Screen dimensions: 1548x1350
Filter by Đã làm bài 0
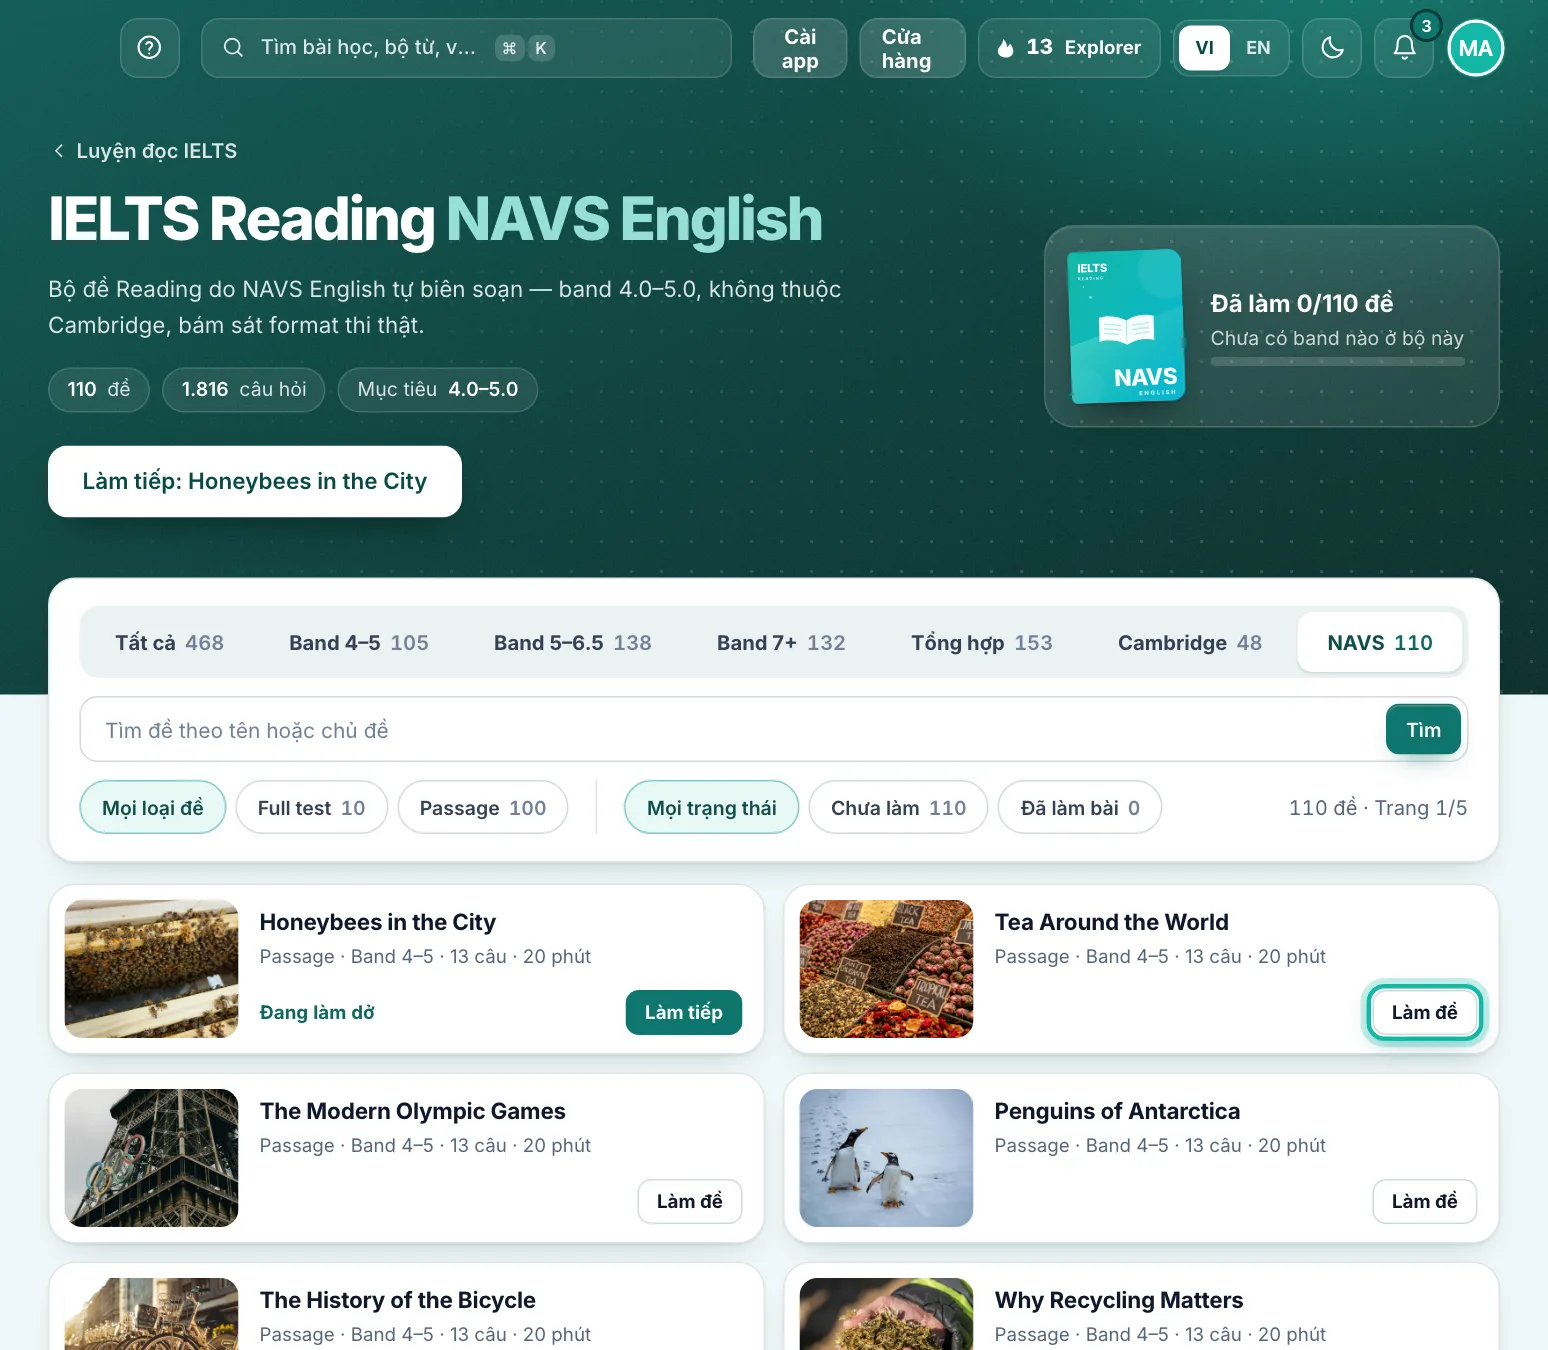click(x=1080, y=807)
